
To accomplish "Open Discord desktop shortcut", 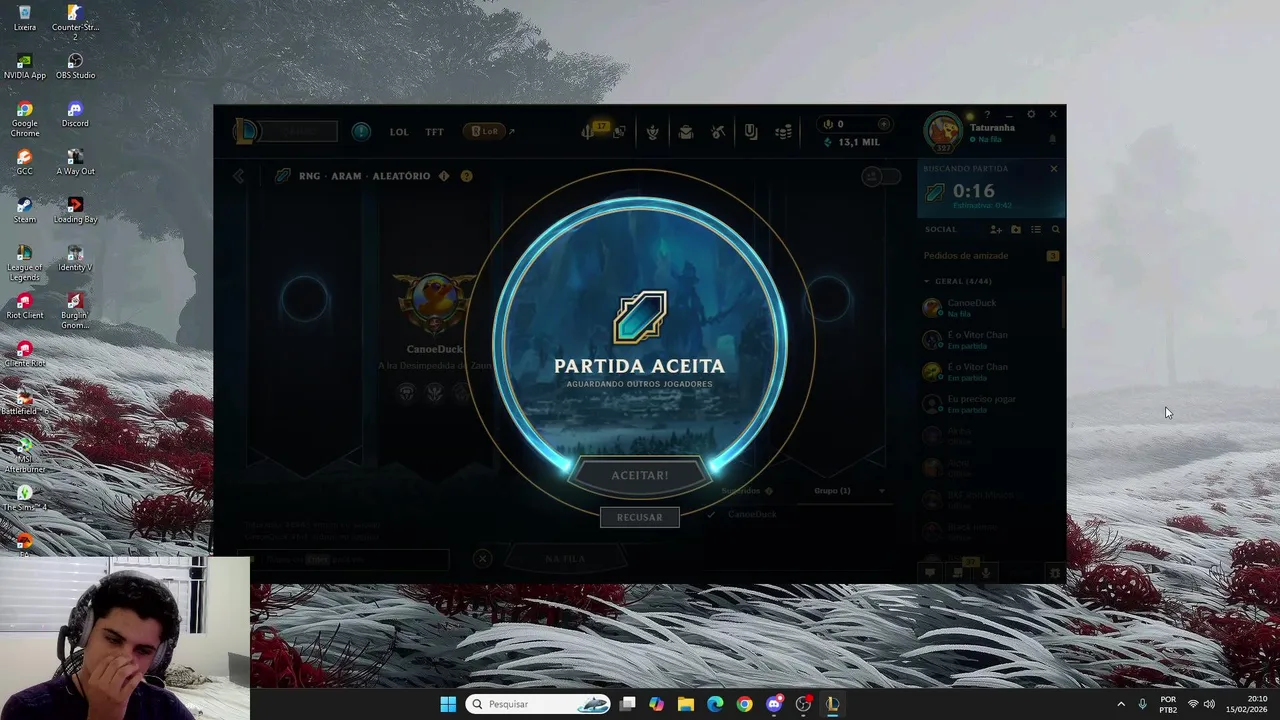I will (x=75, y=114).
